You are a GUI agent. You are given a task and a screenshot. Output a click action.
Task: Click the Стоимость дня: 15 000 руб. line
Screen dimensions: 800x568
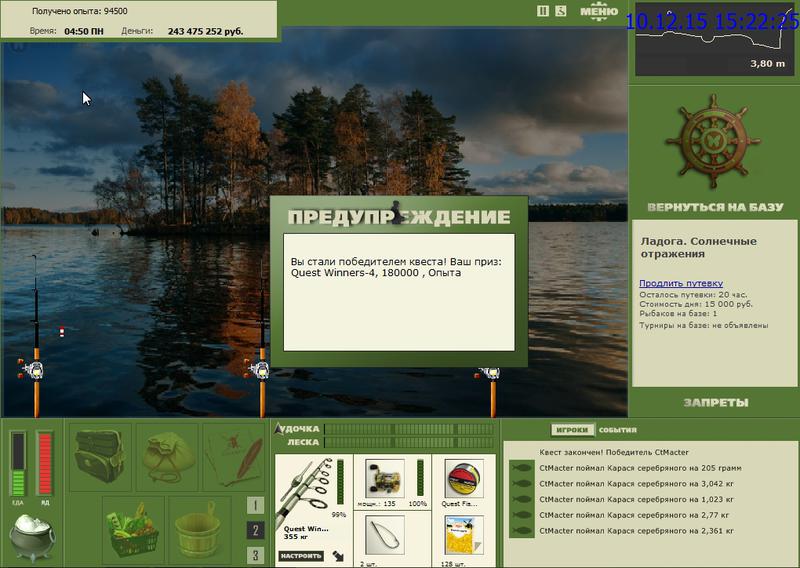[x=696, y=304]
